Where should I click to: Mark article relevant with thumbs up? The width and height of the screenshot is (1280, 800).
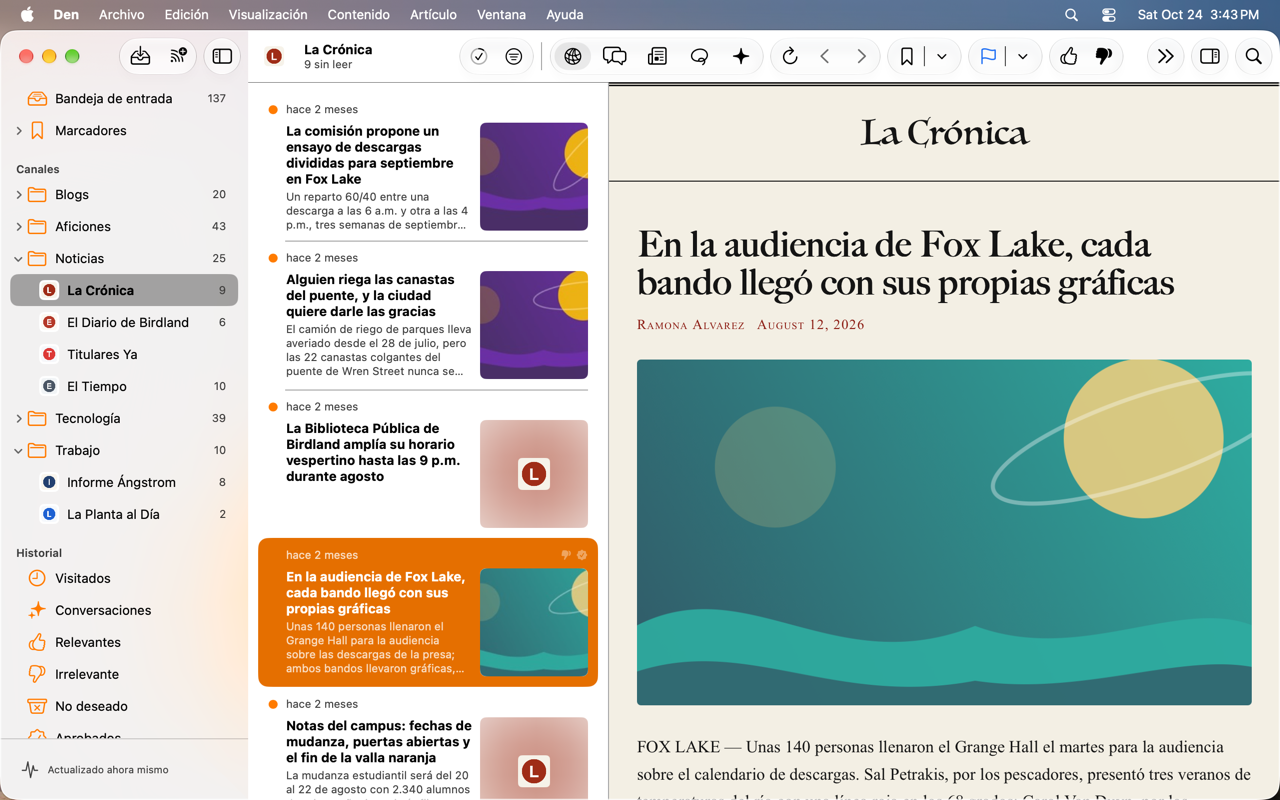tap(1069, 57)
